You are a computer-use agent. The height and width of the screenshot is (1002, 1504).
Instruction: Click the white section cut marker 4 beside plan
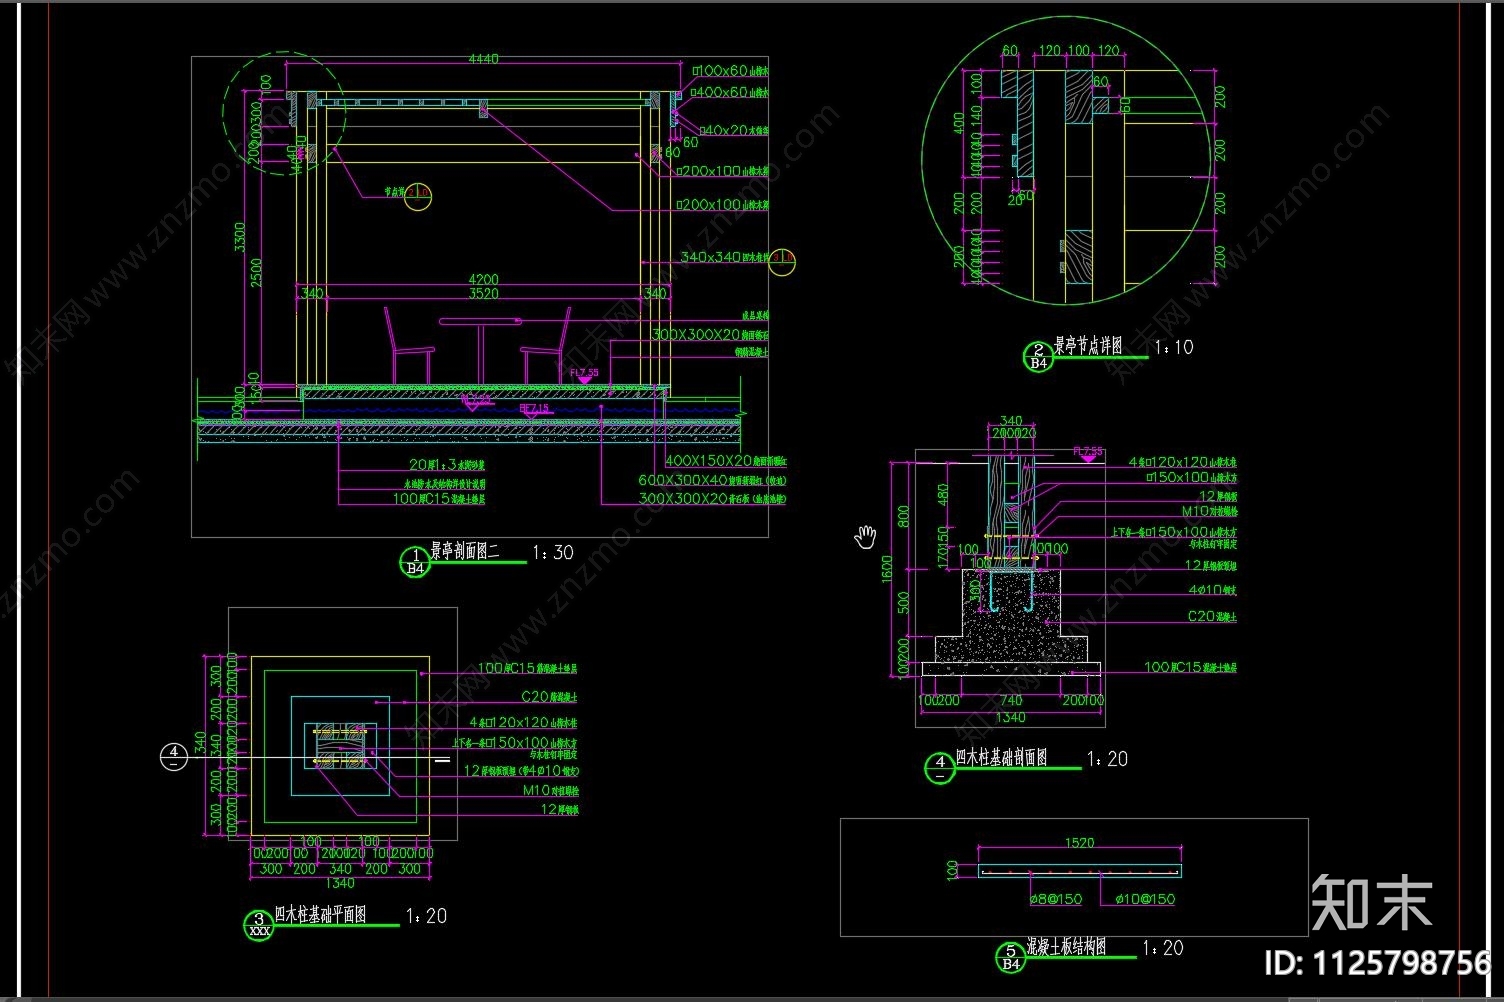(174, 757)
